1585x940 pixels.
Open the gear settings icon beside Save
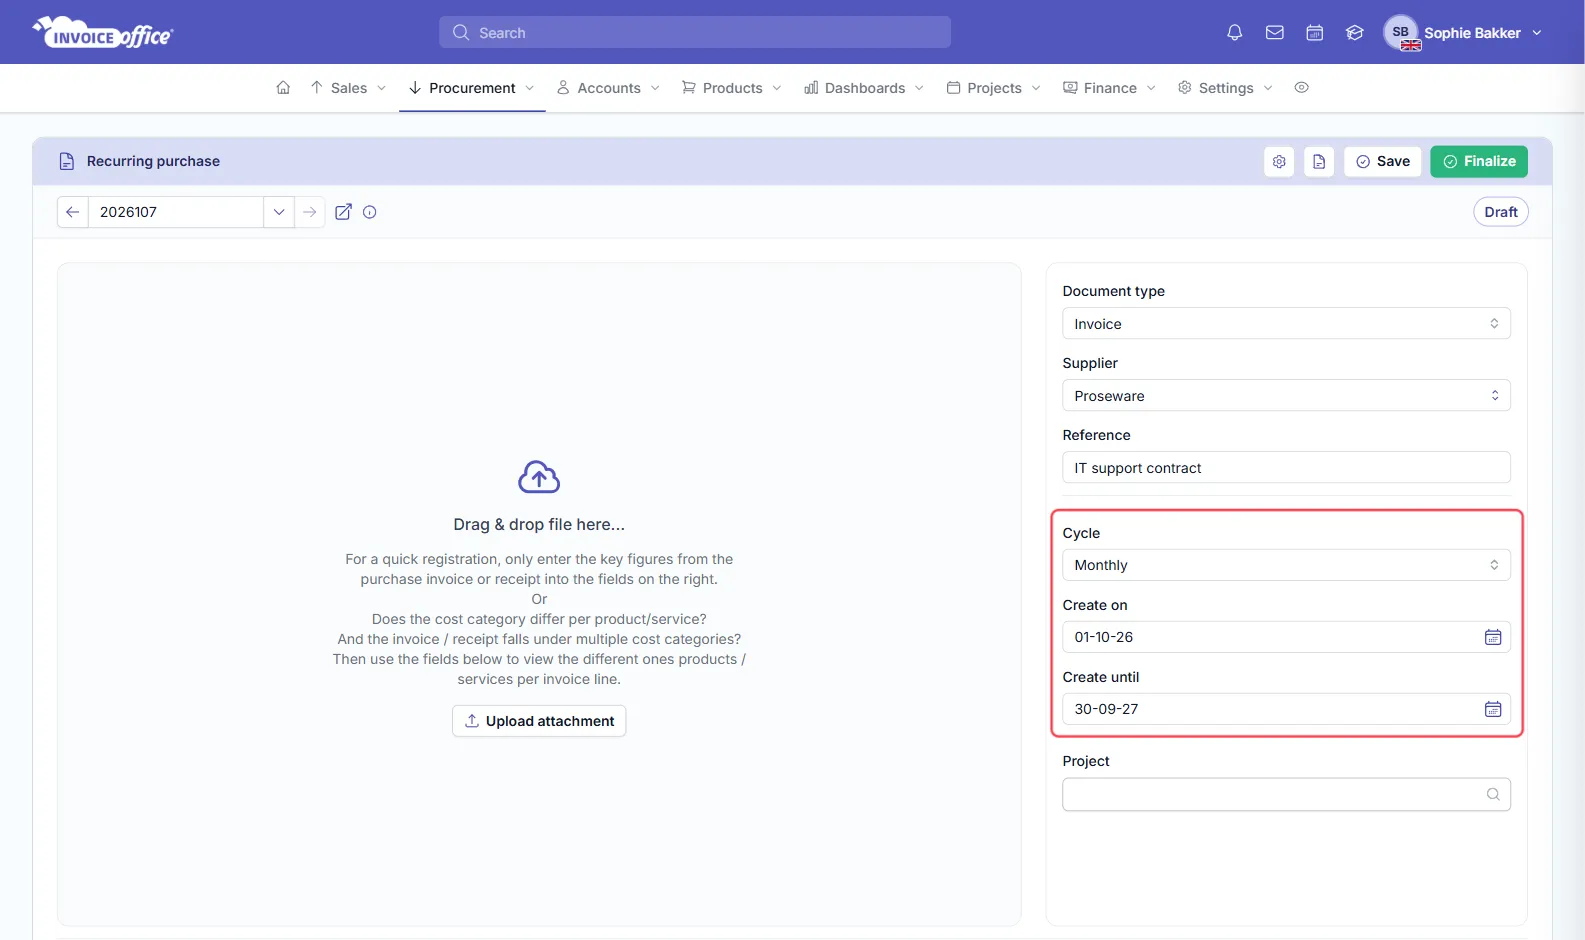click(1279, 161)
